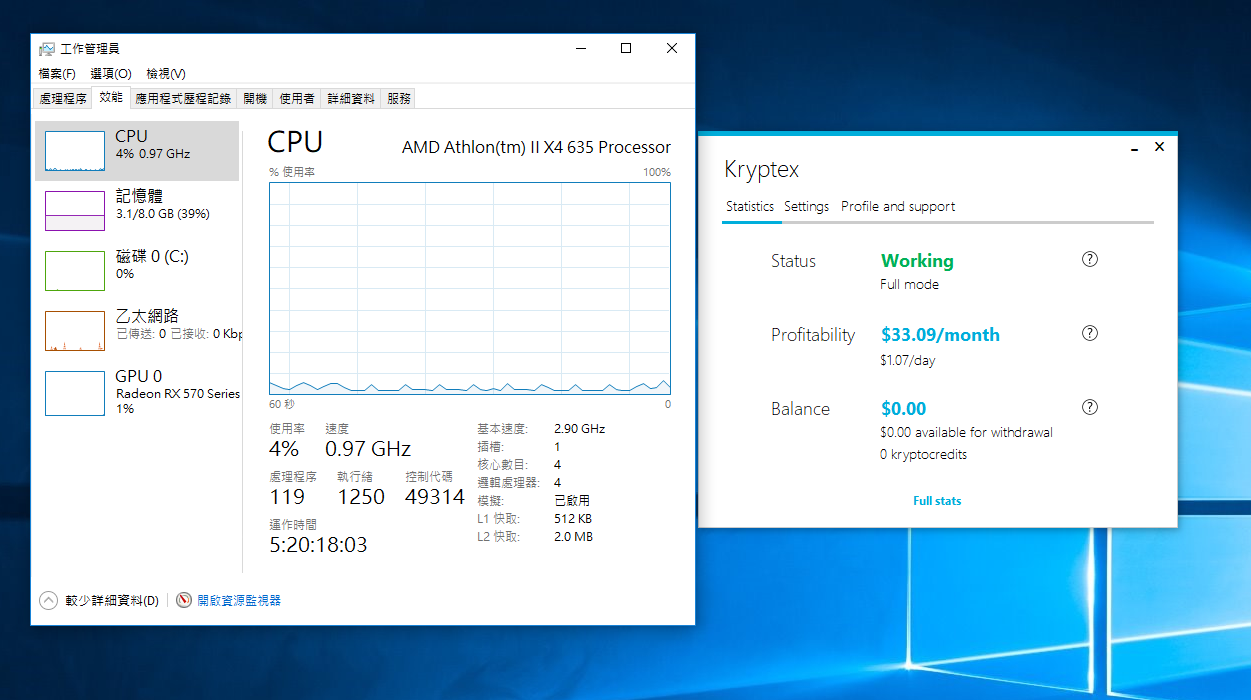The width and height of the screenshot is (1251, 700).
Task: Click the green Working status text
Action: click(x=917, y=261)
